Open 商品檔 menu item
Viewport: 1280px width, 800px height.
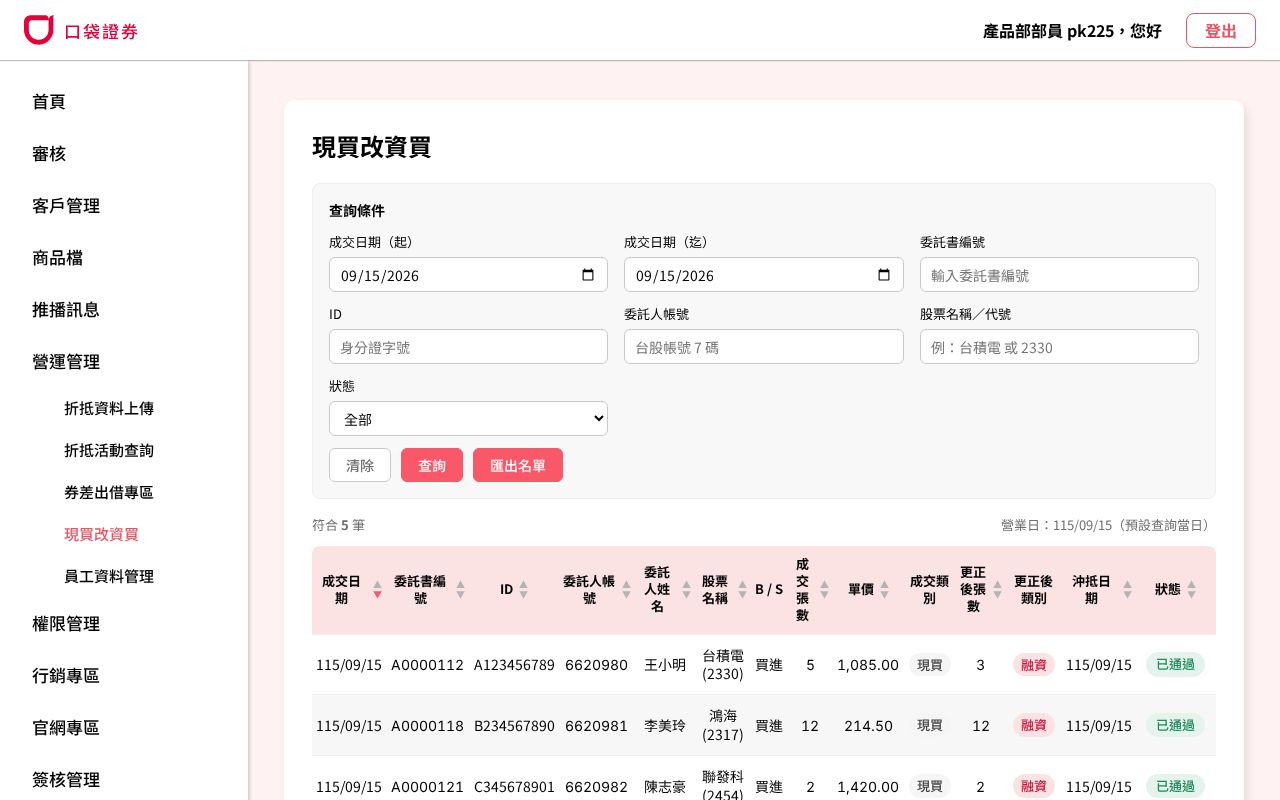pyautogui.click(x=57, y=257)
